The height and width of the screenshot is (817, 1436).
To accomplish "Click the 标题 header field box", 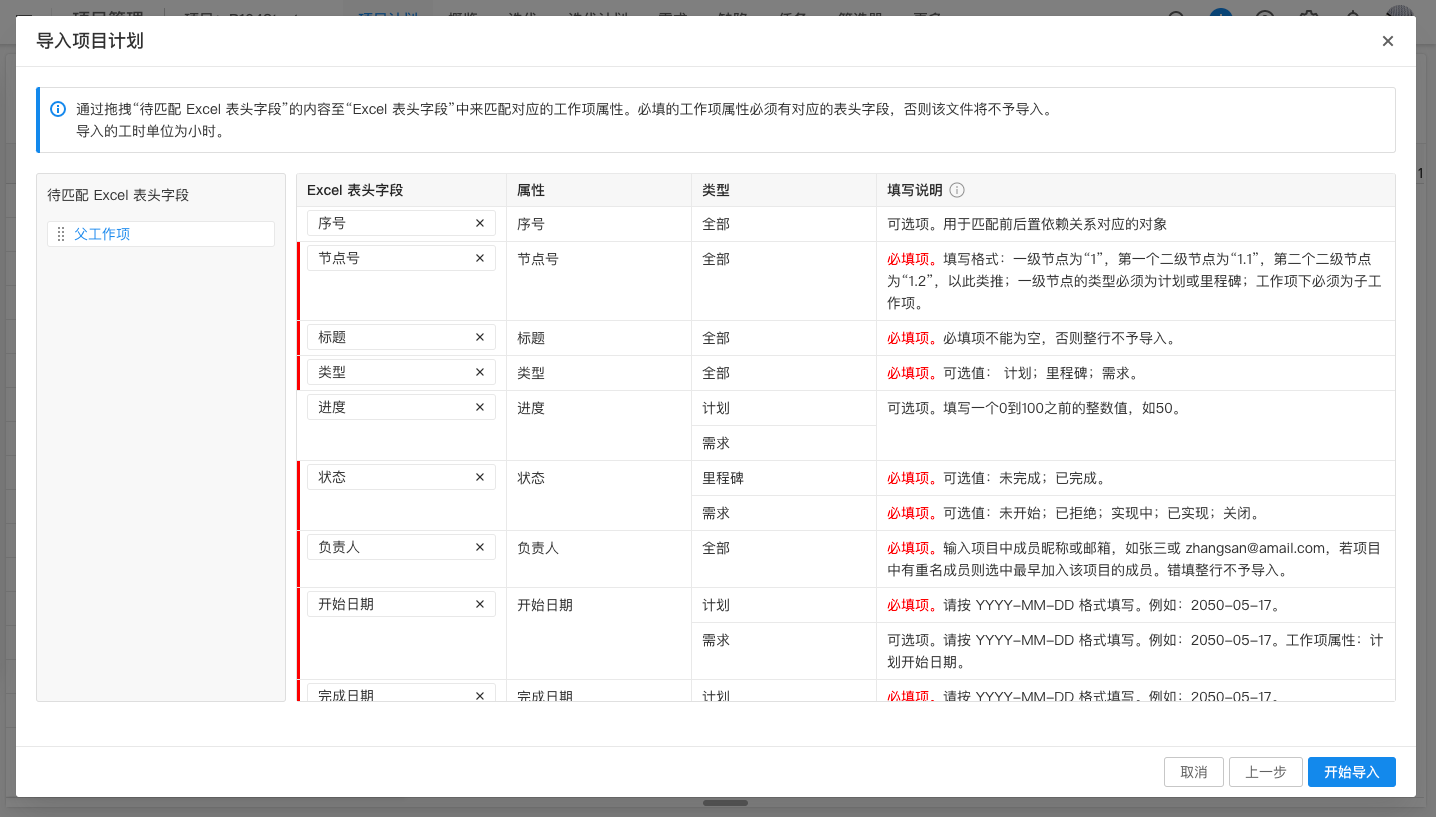I will (401, 337).
